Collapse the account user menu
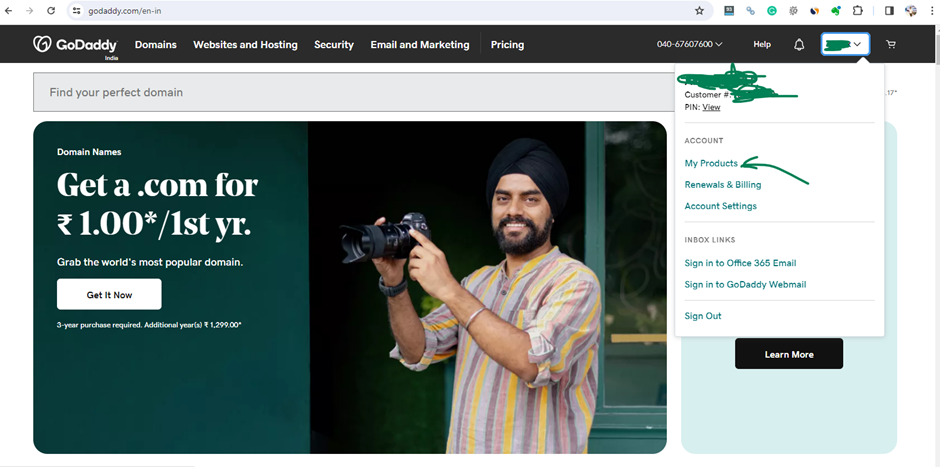This screenshot has width=940, height=467. [845, 44]
